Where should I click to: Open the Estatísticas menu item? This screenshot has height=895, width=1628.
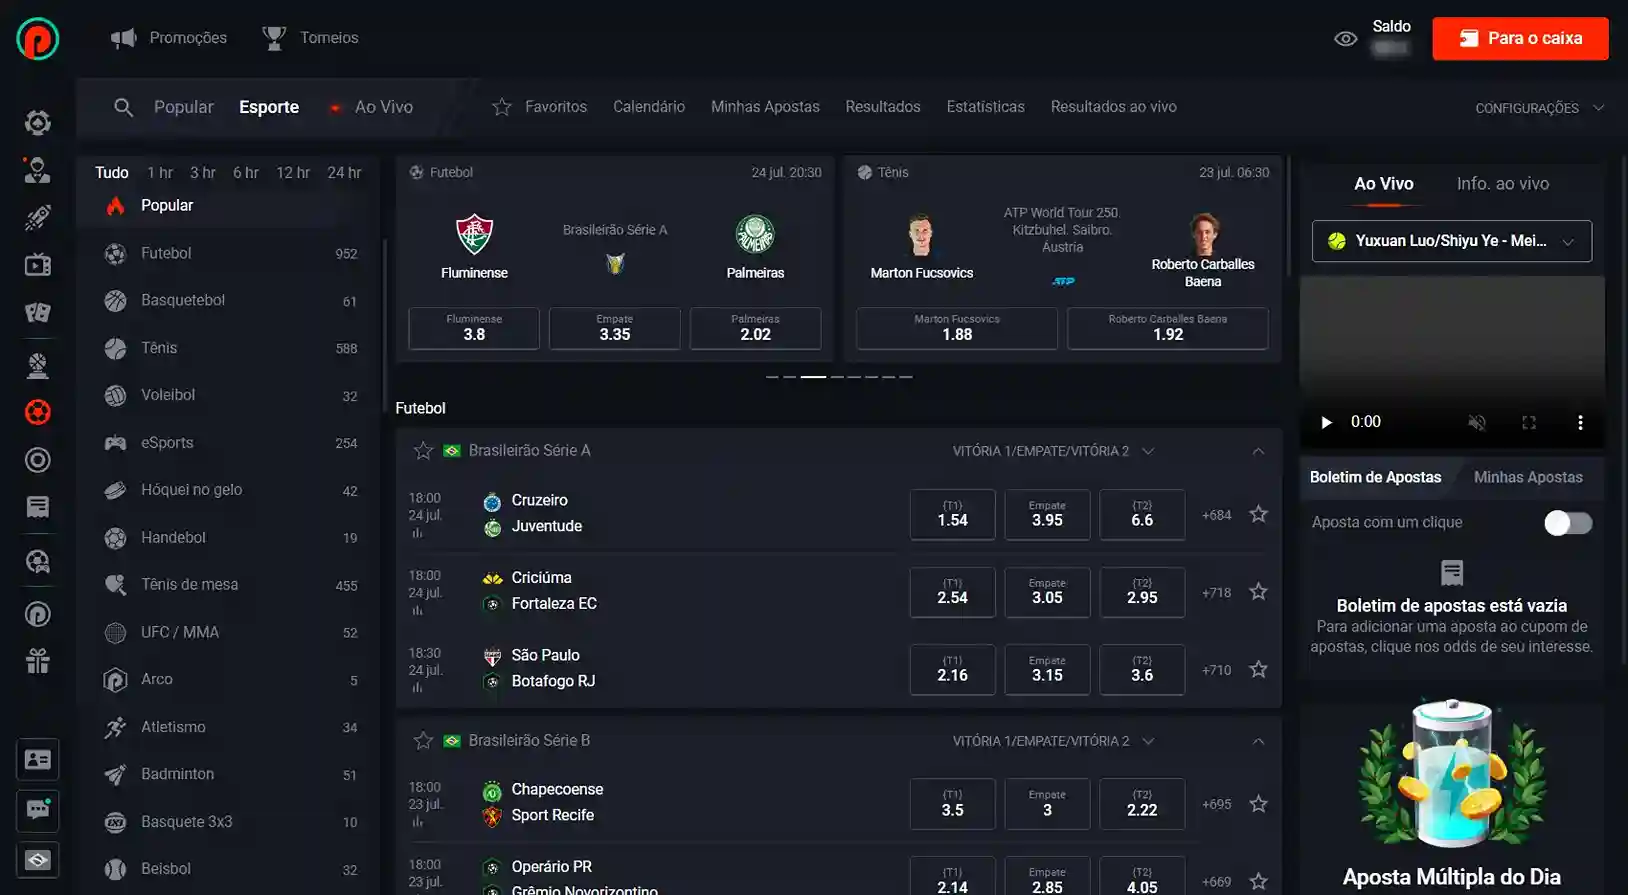[986, 107]
